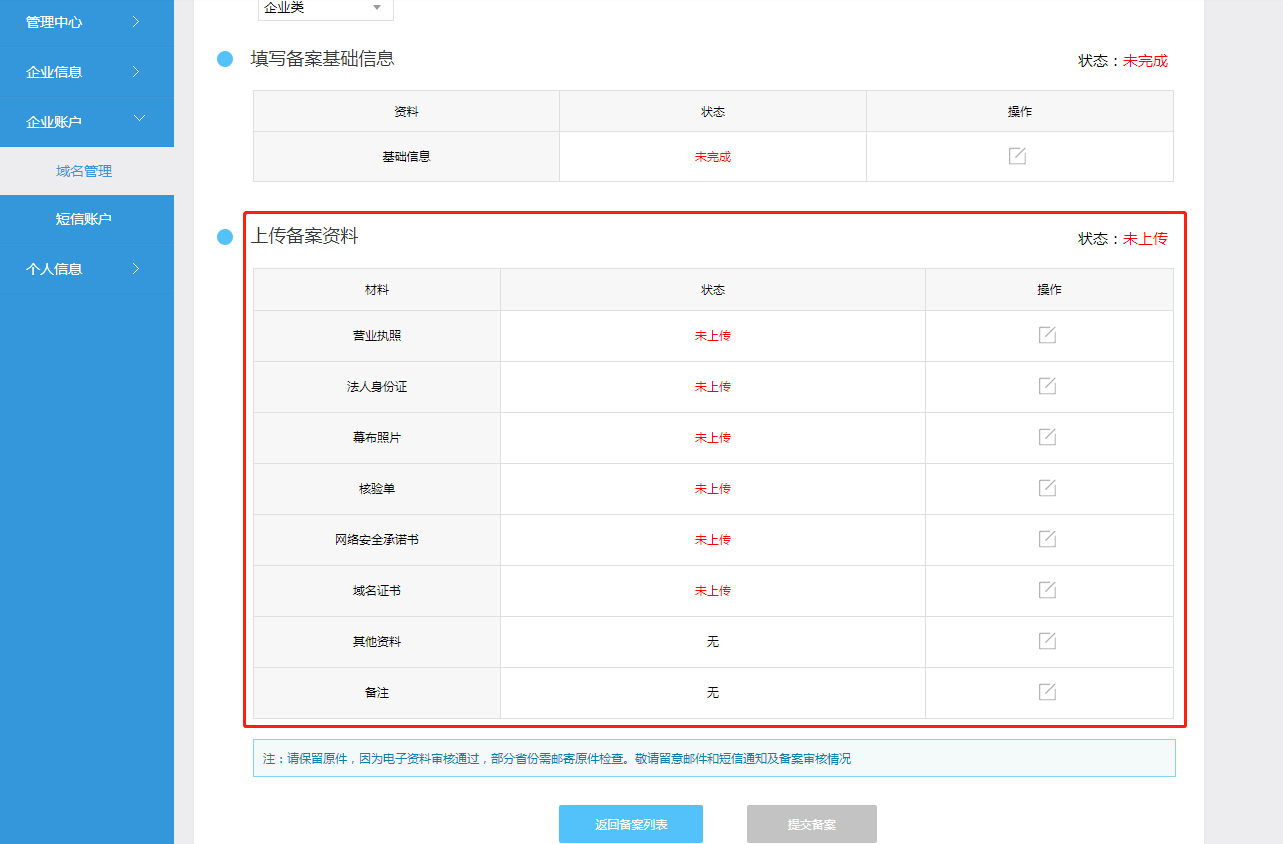Image resolution: width=1283 pixels, height=844 pixels.
Task: Select 域名管理 in sidebar
Action: coord(84,171)
